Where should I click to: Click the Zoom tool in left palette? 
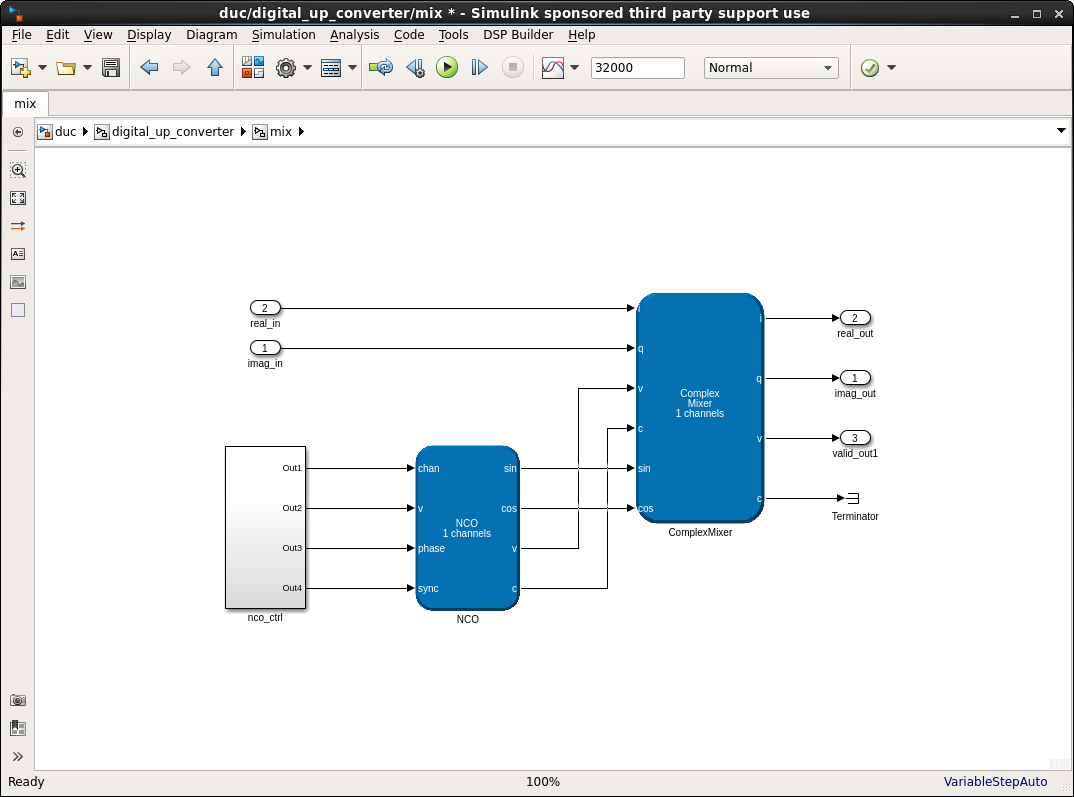18,170
